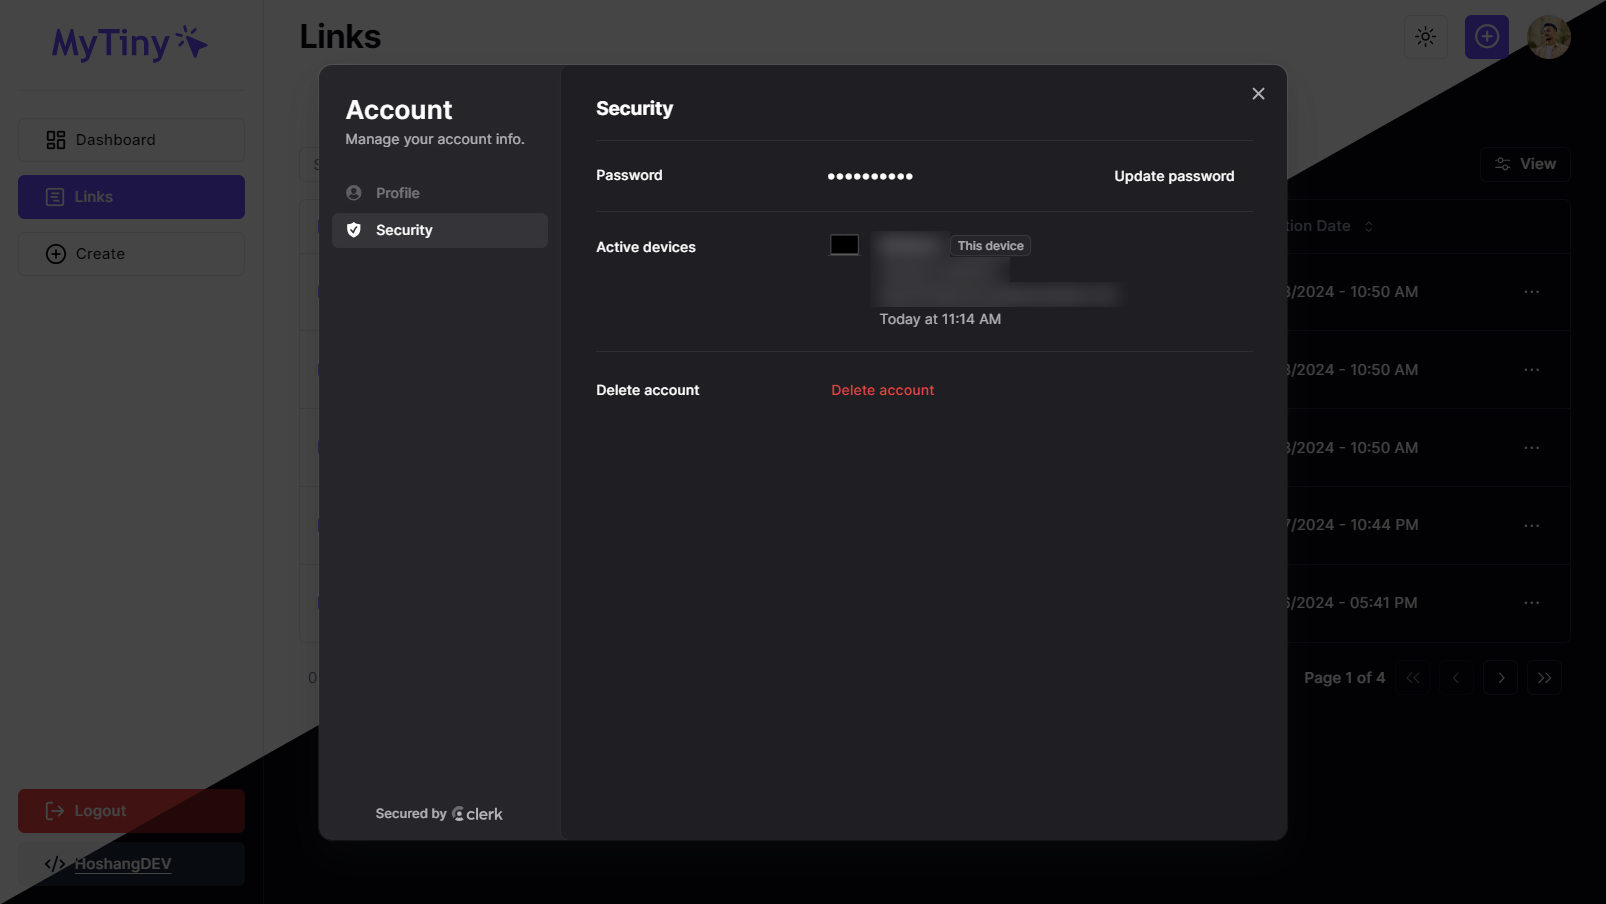
Task: Open the ellipsis actions menu on first row
Action: [1532, 291]
